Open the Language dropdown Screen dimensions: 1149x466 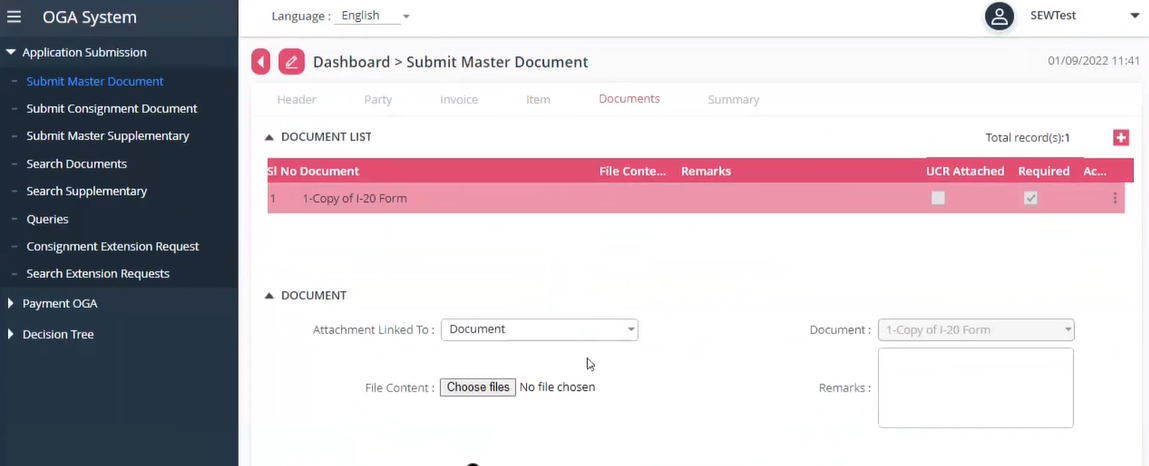click(375, 16)
